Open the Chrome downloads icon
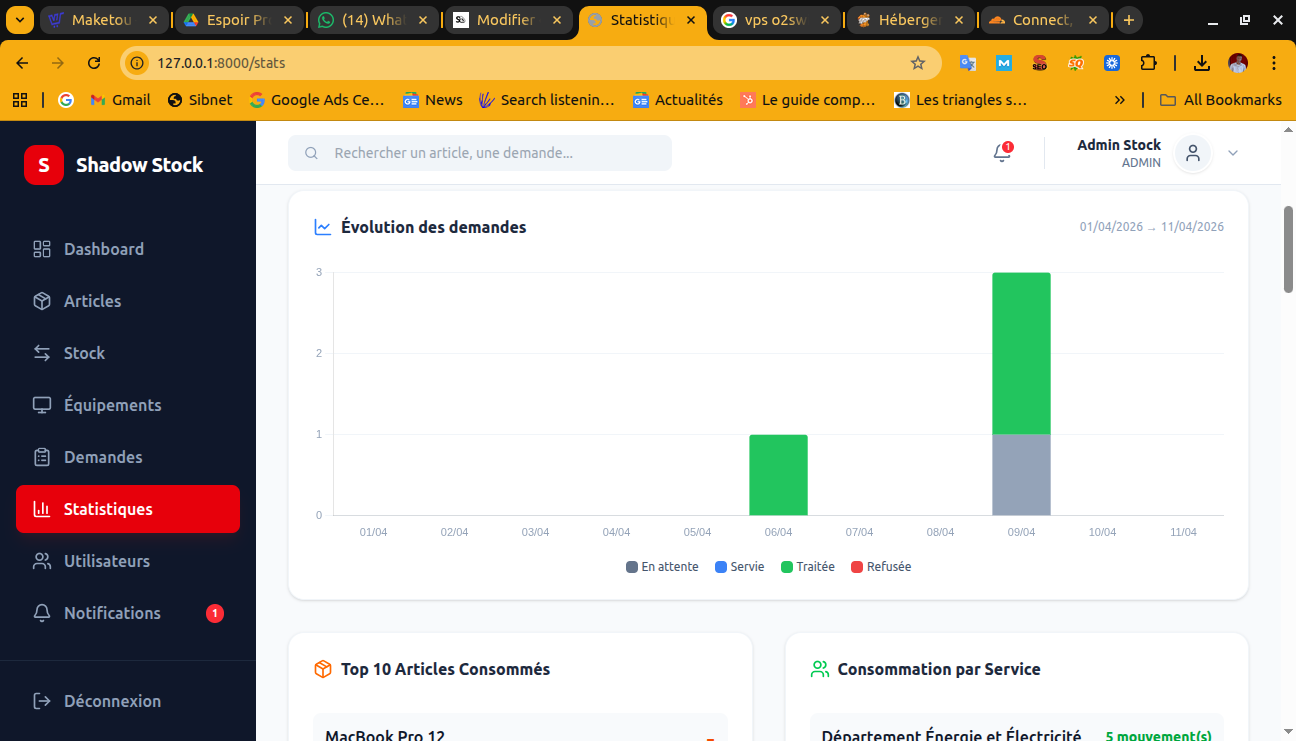Screen dimensions: 1296x741 pos(1202,63)
